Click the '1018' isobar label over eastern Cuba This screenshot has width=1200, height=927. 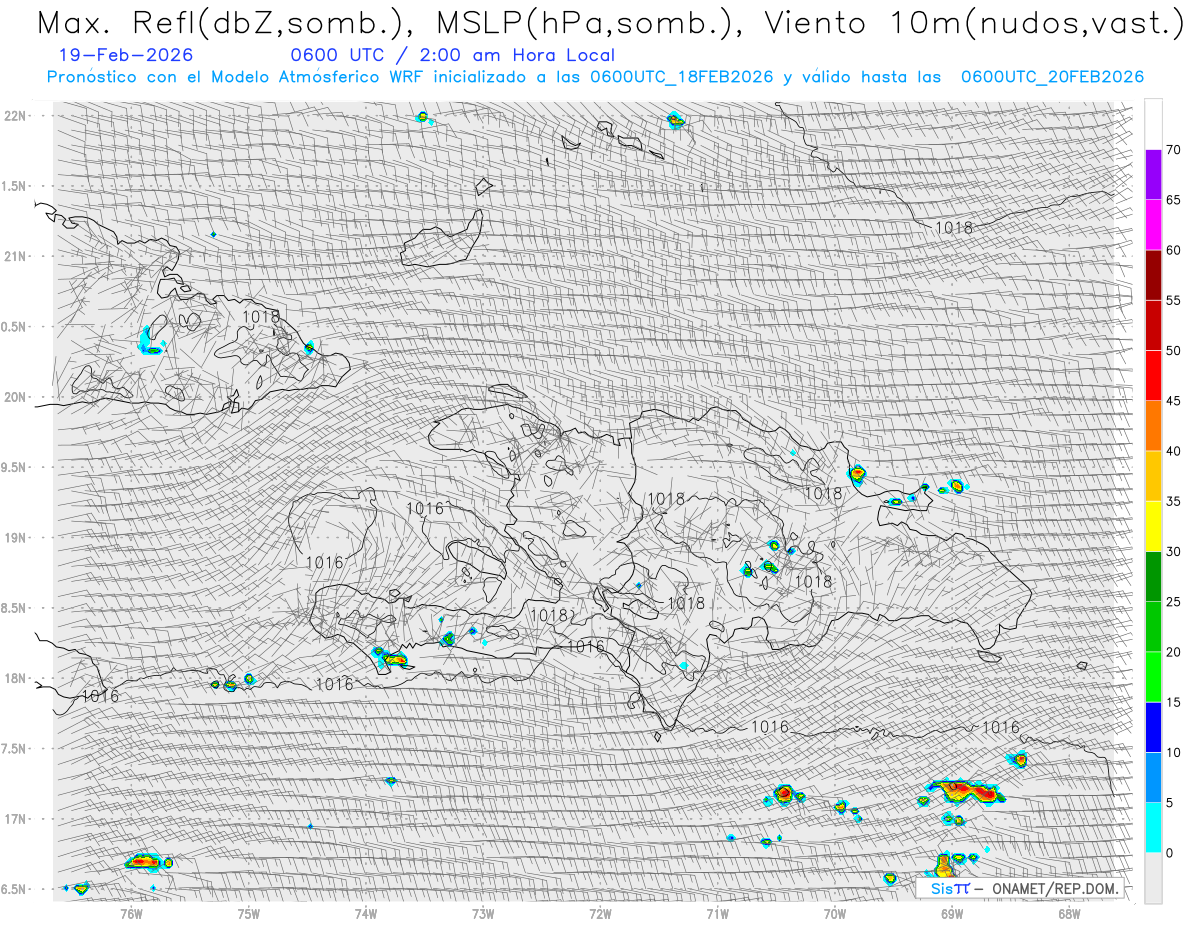[x=261, y=316]
